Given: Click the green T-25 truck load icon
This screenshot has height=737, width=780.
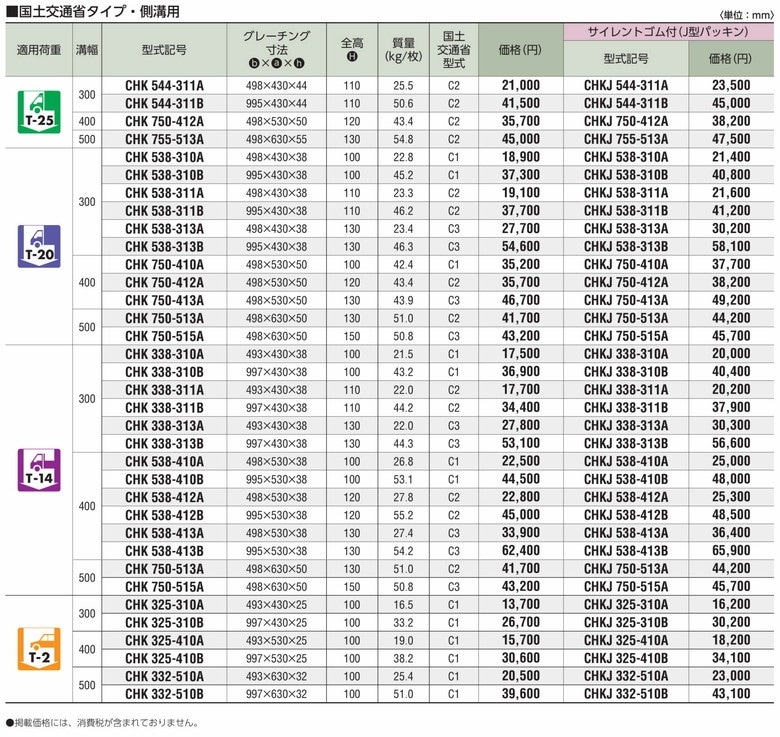Looking at the screenshot, I should pyautogui.click(x=39, y=110).
